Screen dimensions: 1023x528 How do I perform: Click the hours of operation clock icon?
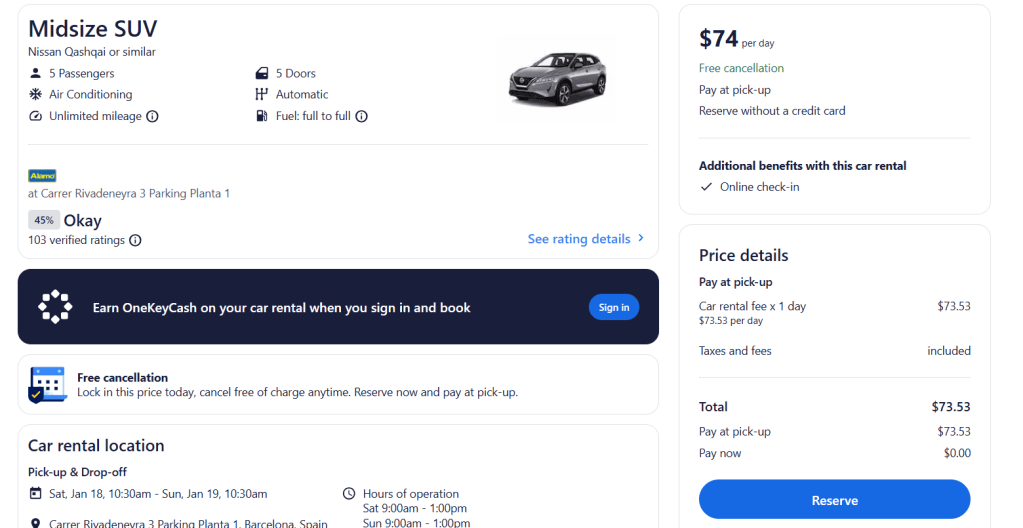tap(349, 494)
